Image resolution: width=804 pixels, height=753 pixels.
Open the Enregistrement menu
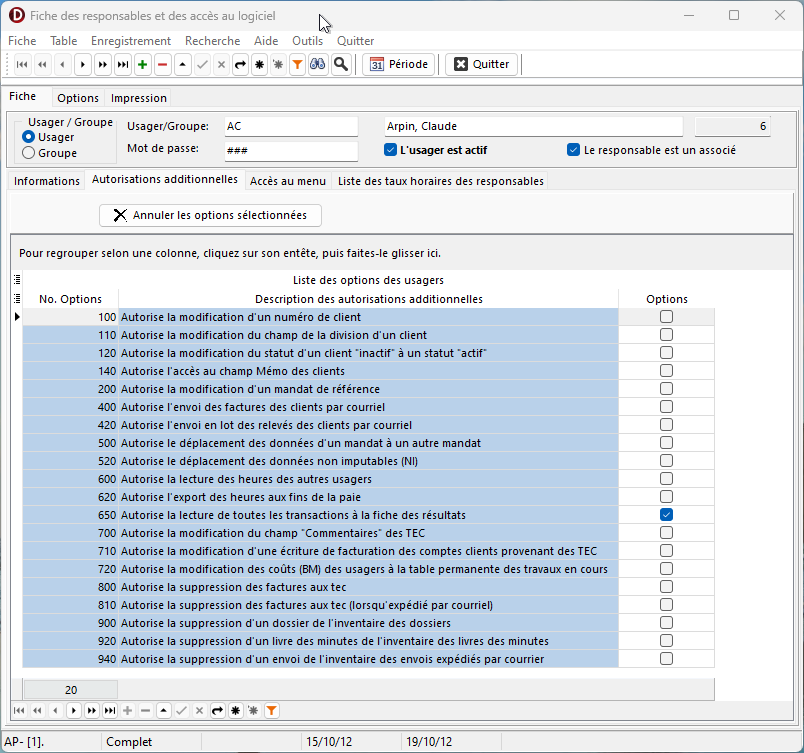131,41
